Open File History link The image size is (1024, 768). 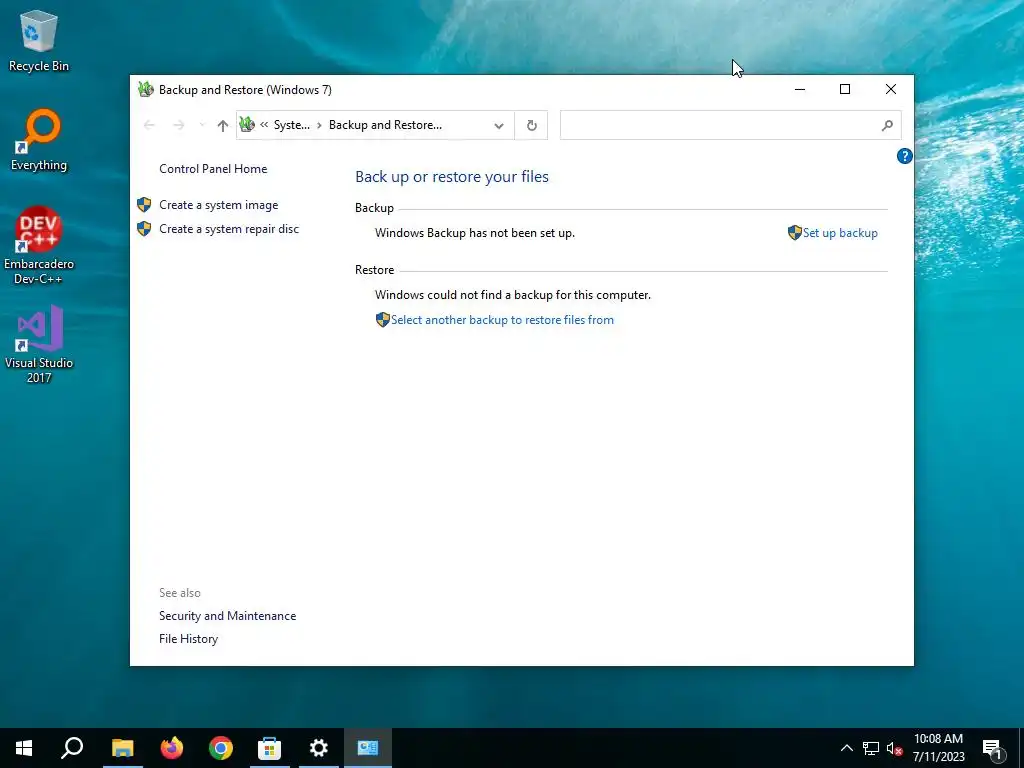[188, 639]
